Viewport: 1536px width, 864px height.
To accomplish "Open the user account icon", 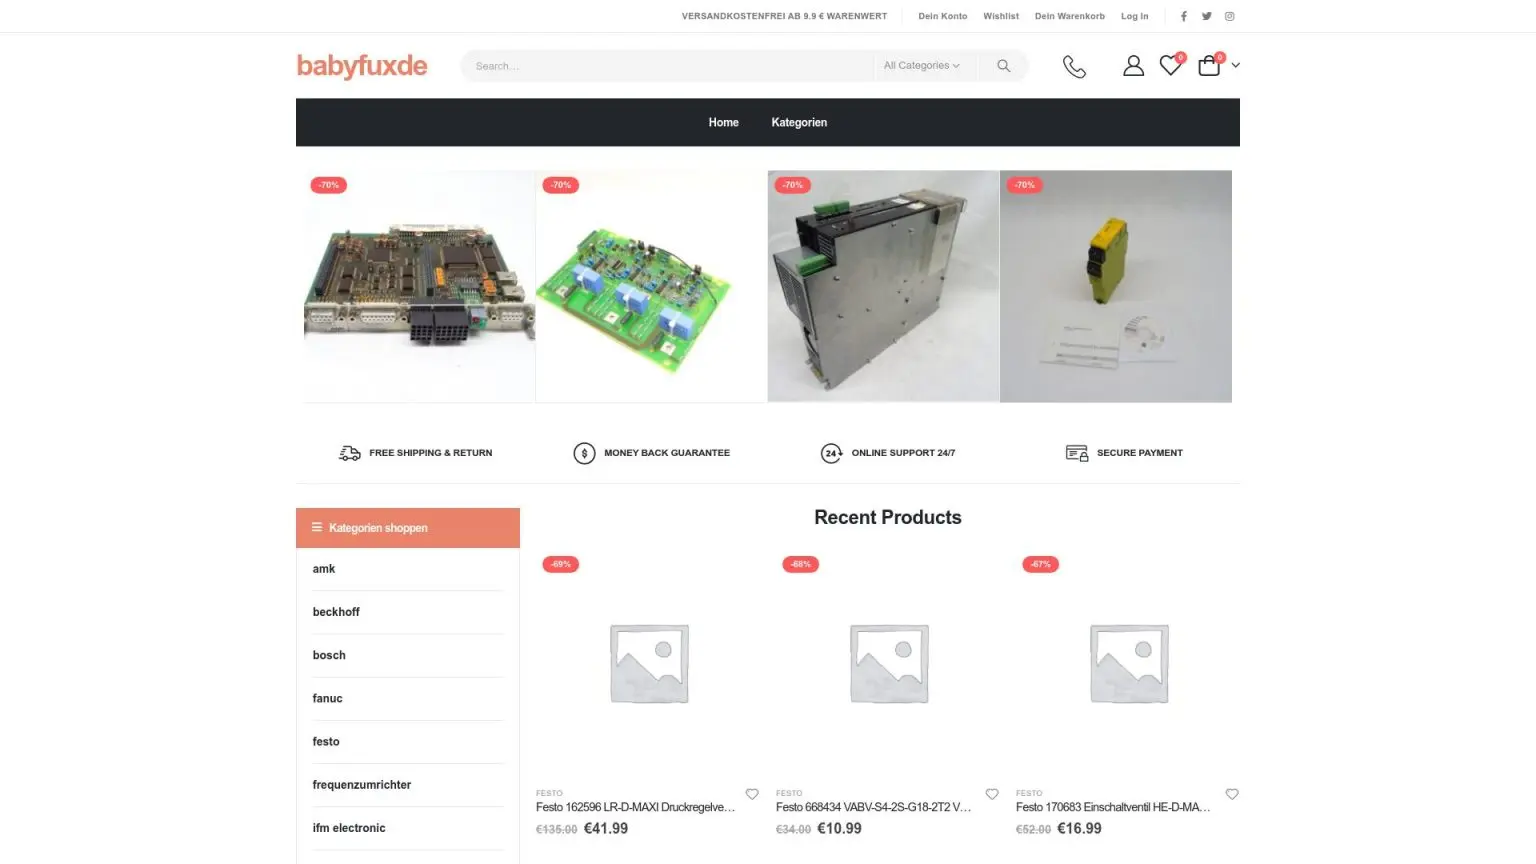I will click(x=1133, y=66).
